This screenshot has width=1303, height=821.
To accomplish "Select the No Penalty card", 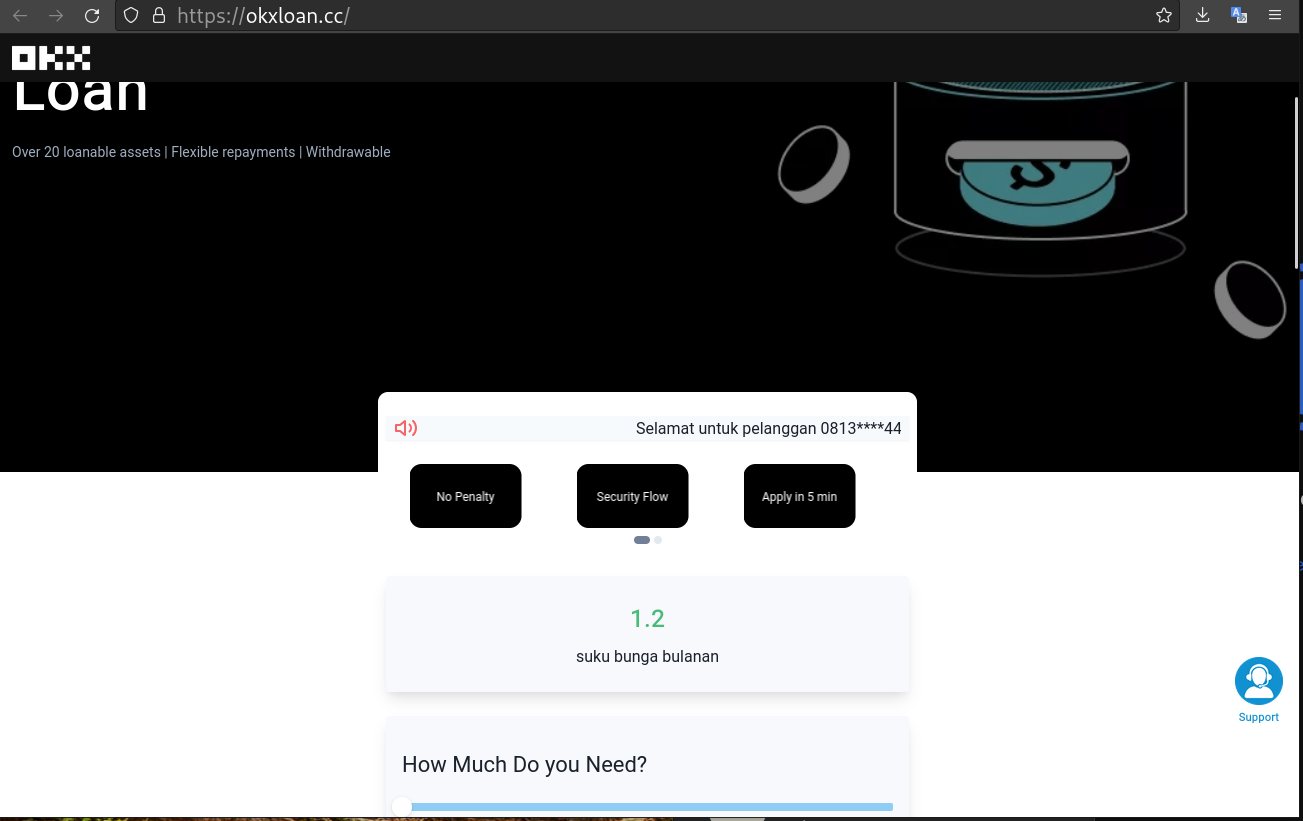I will click(x=465, y=496).
